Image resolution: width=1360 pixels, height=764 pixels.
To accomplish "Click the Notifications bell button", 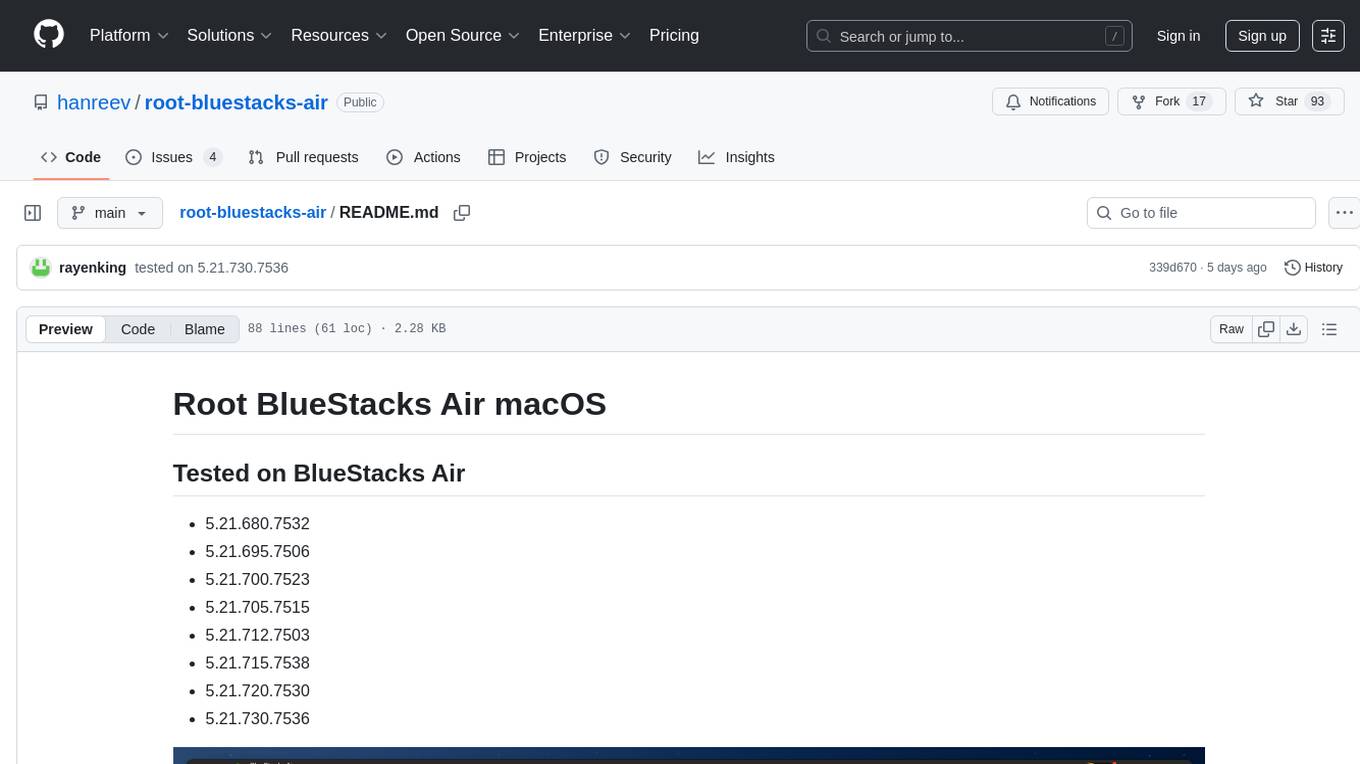I will 1051,102.
